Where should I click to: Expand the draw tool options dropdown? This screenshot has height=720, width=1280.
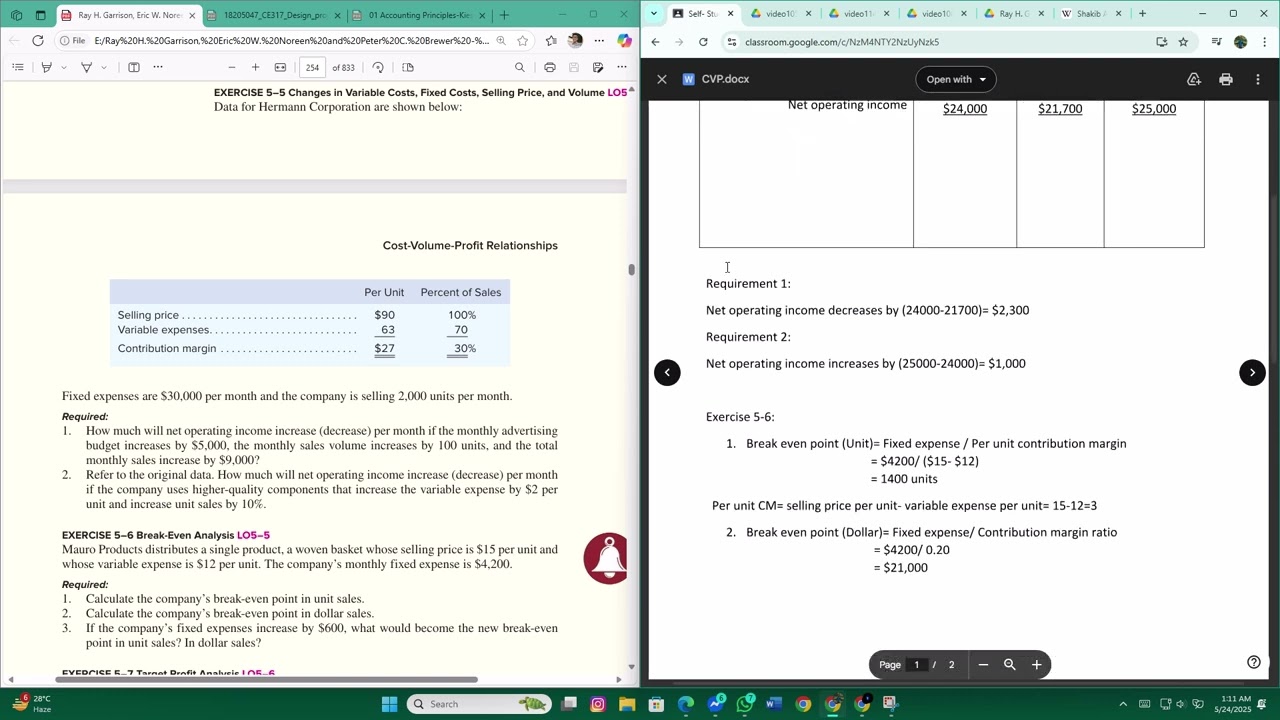point(103,67)
